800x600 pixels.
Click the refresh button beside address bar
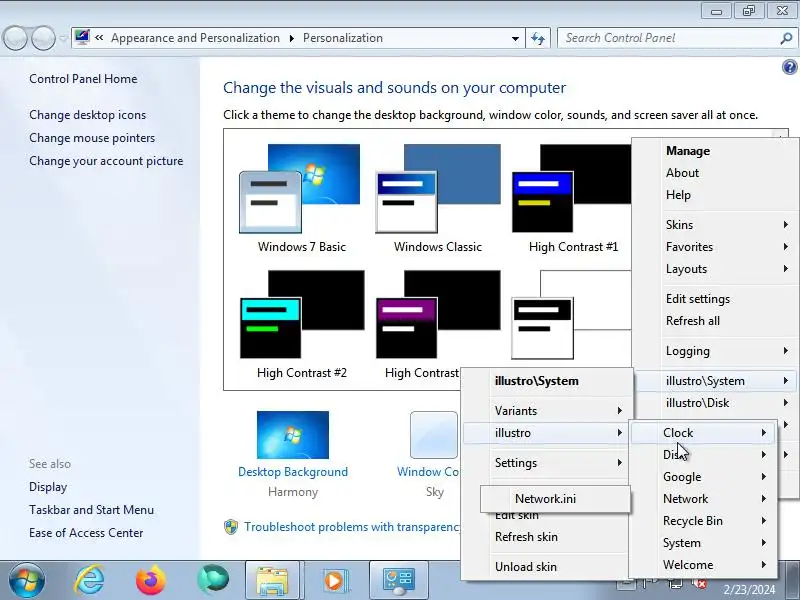pyautogui.click(x=538, y=38)
